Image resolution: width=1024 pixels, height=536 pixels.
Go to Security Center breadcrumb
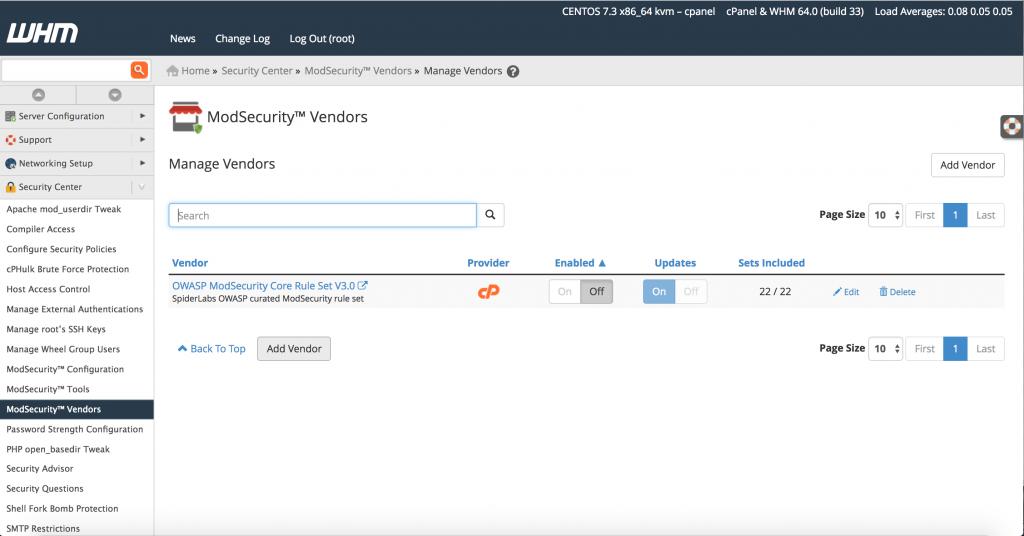tap(257, 71)
